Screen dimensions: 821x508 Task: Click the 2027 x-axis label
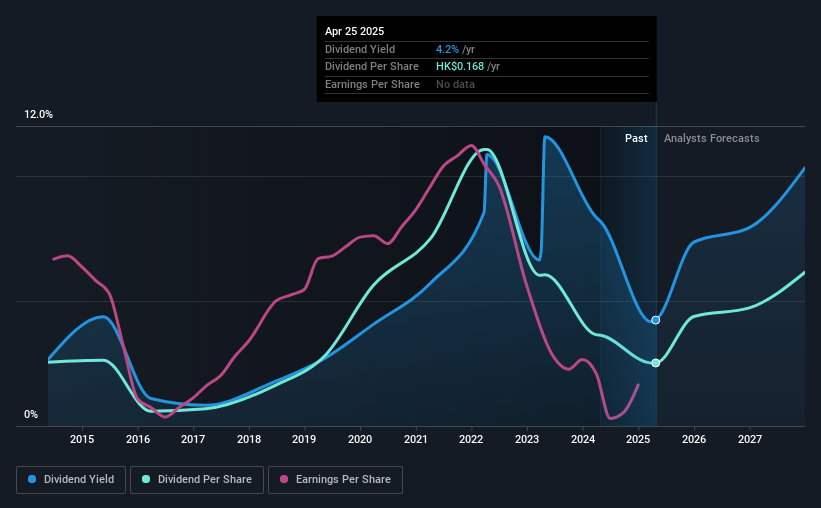click(x=750, y=439)
